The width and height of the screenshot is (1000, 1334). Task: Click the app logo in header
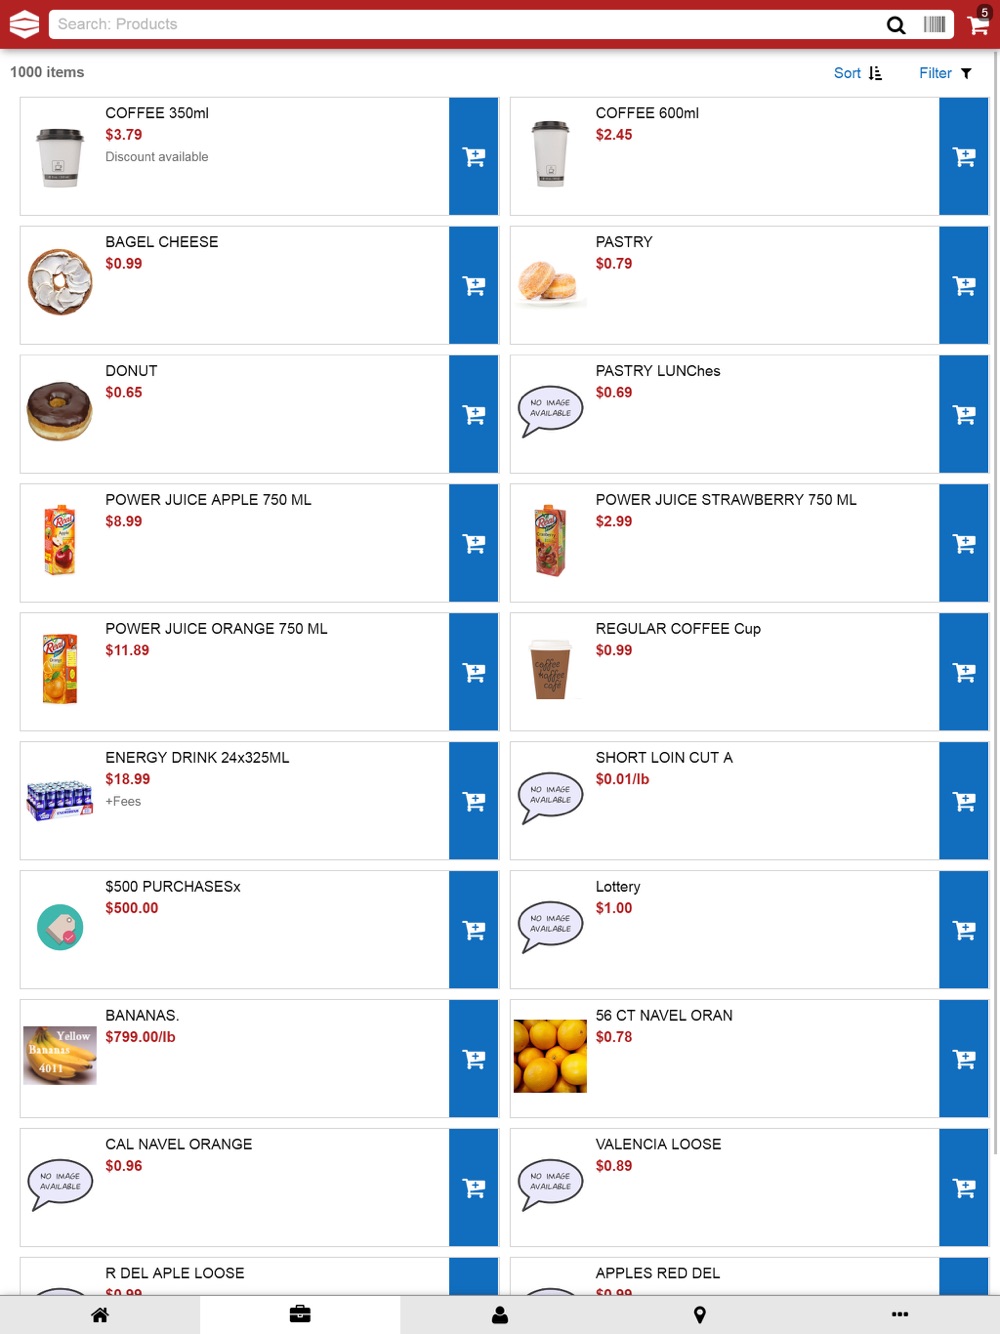coord(24,24)
